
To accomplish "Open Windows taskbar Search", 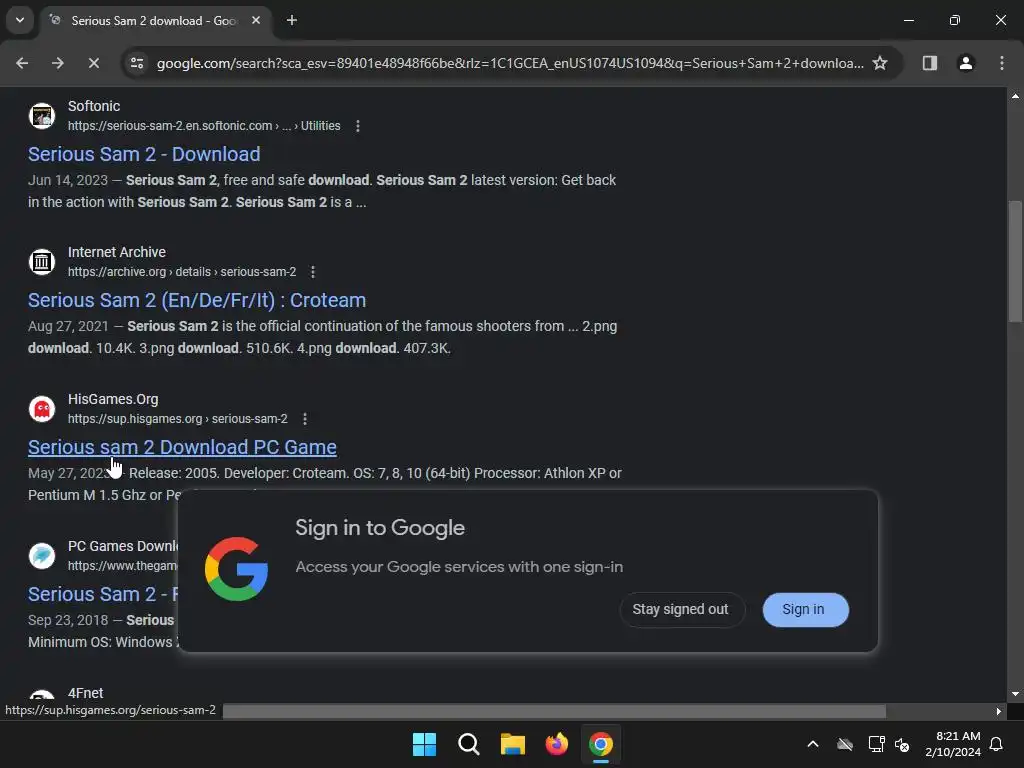I will point(468,744).
